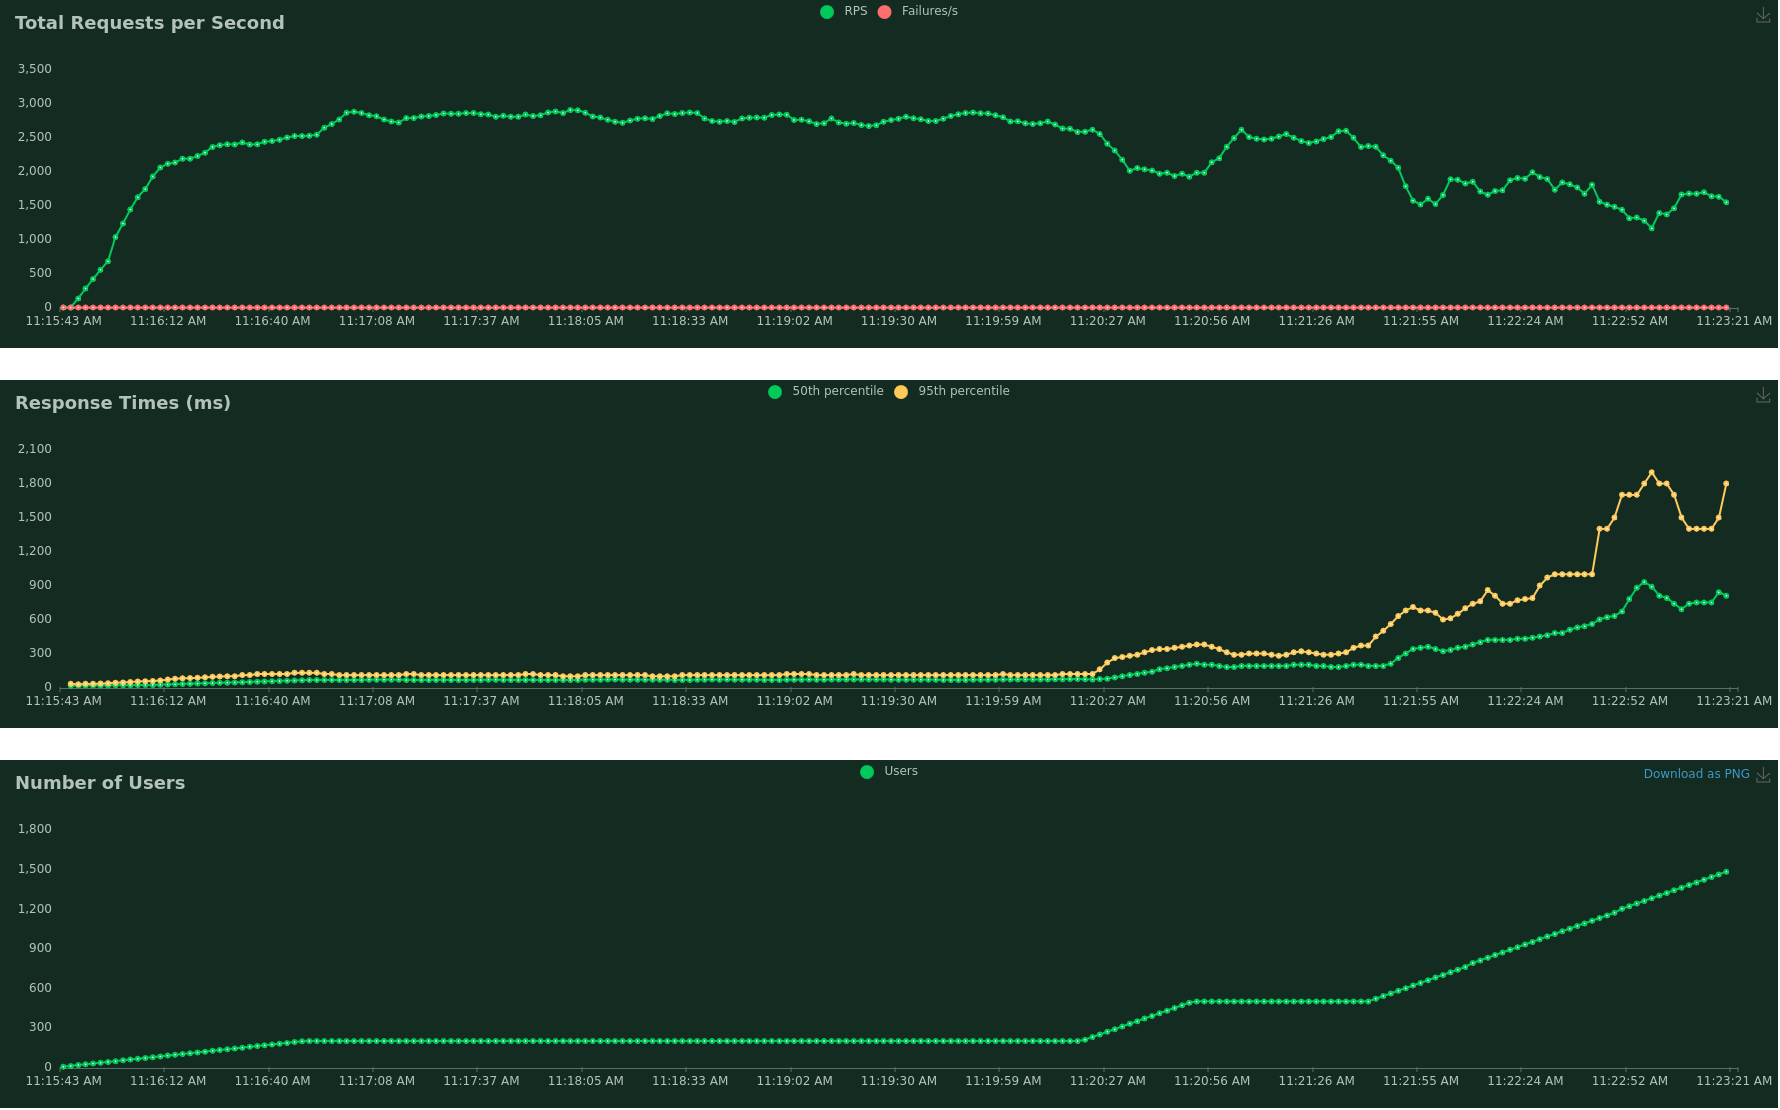The width and height of the screenshot is (1780, 1110).
Task: Click 11:19:02 AM label under Number of Users chart
Action: [794, 1081]
